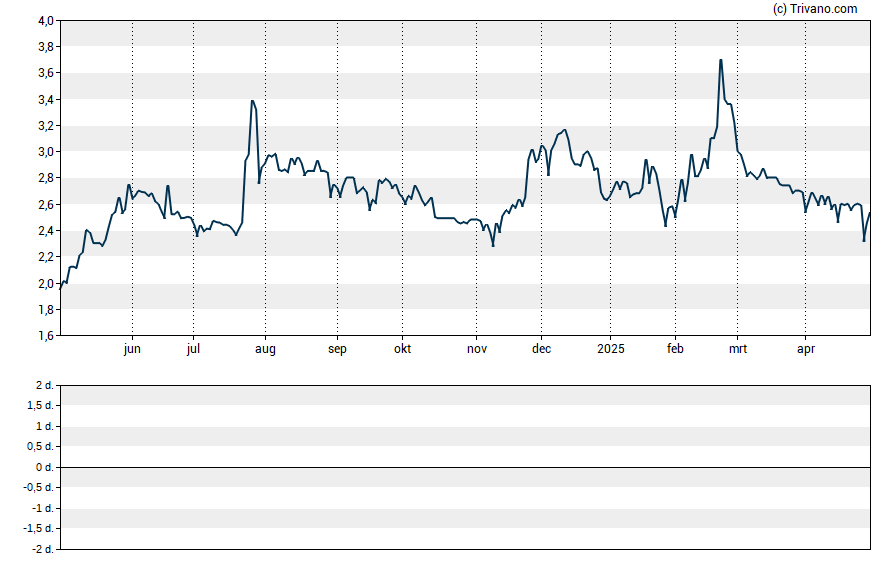
Task: Click the '2025' year label
Action: click(x=610, y=349)
